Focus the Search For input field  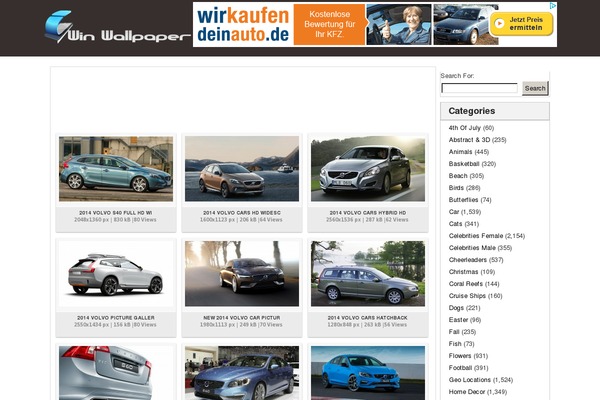(479, 88)
